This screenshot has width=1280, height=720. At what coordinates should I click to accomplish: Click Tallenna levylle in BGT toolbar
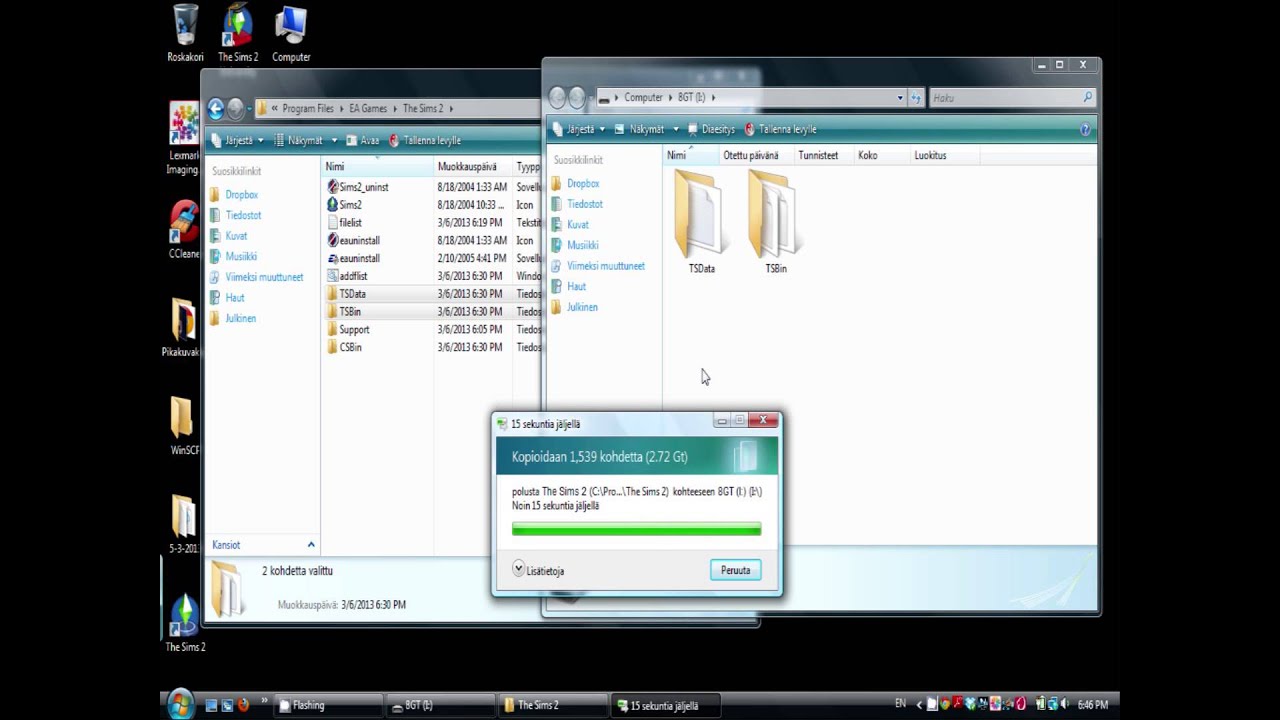coord(780,129)
